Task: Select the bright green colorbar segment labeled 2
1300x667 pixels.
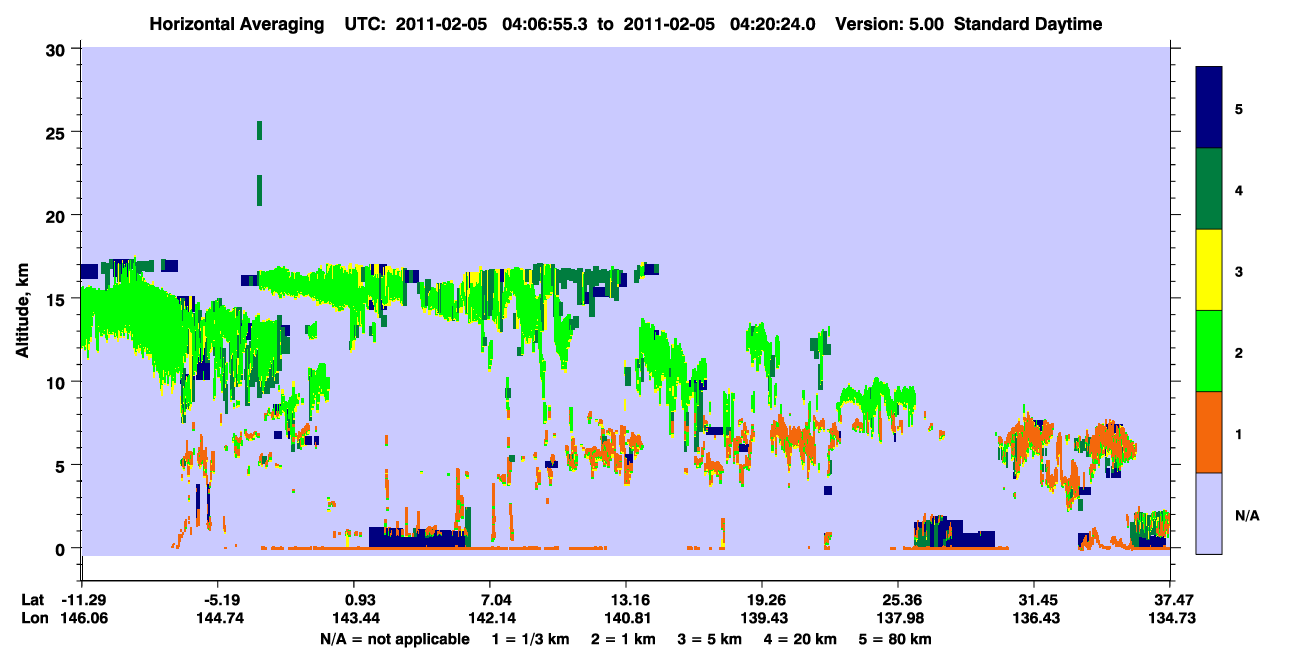Action: click(x=1209, y=351)
